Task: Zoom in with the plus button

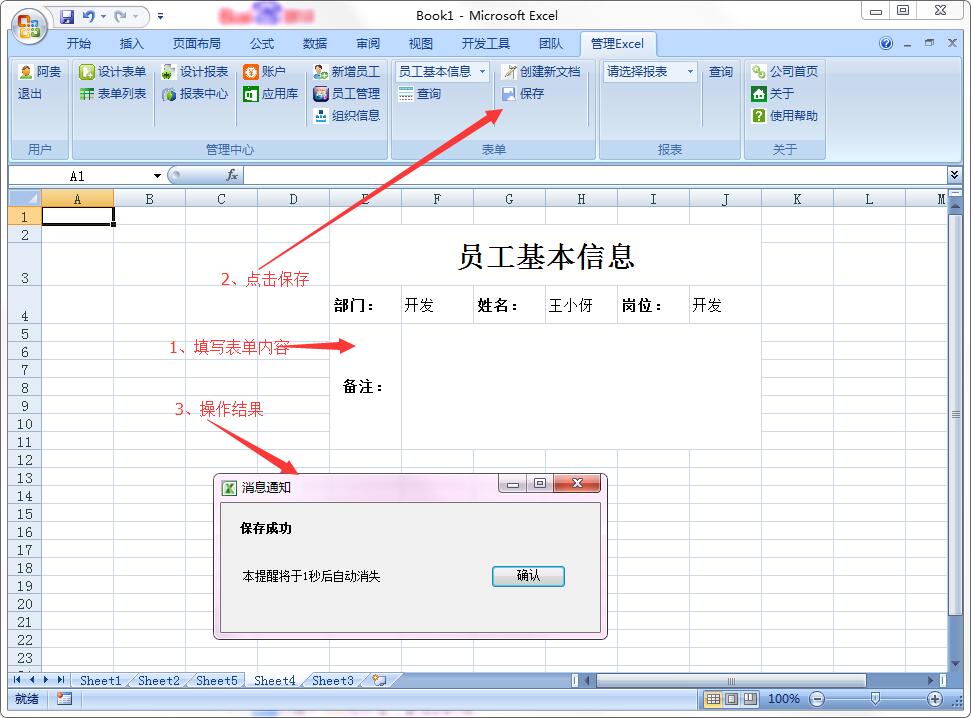Action: point(934,699)
